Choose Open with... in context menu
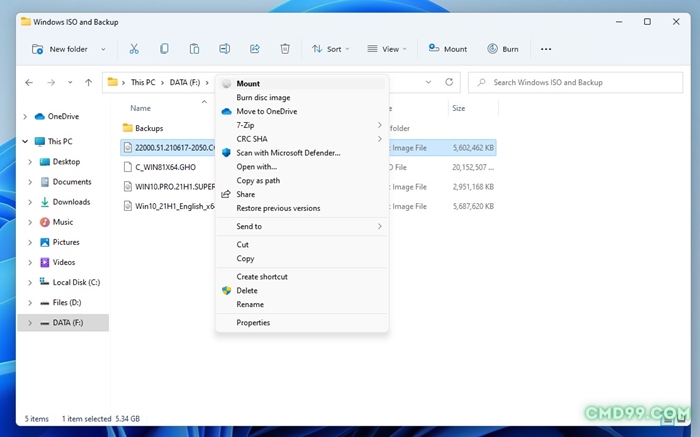Viewport: 700px width, 437px height. tap(302, 166)
